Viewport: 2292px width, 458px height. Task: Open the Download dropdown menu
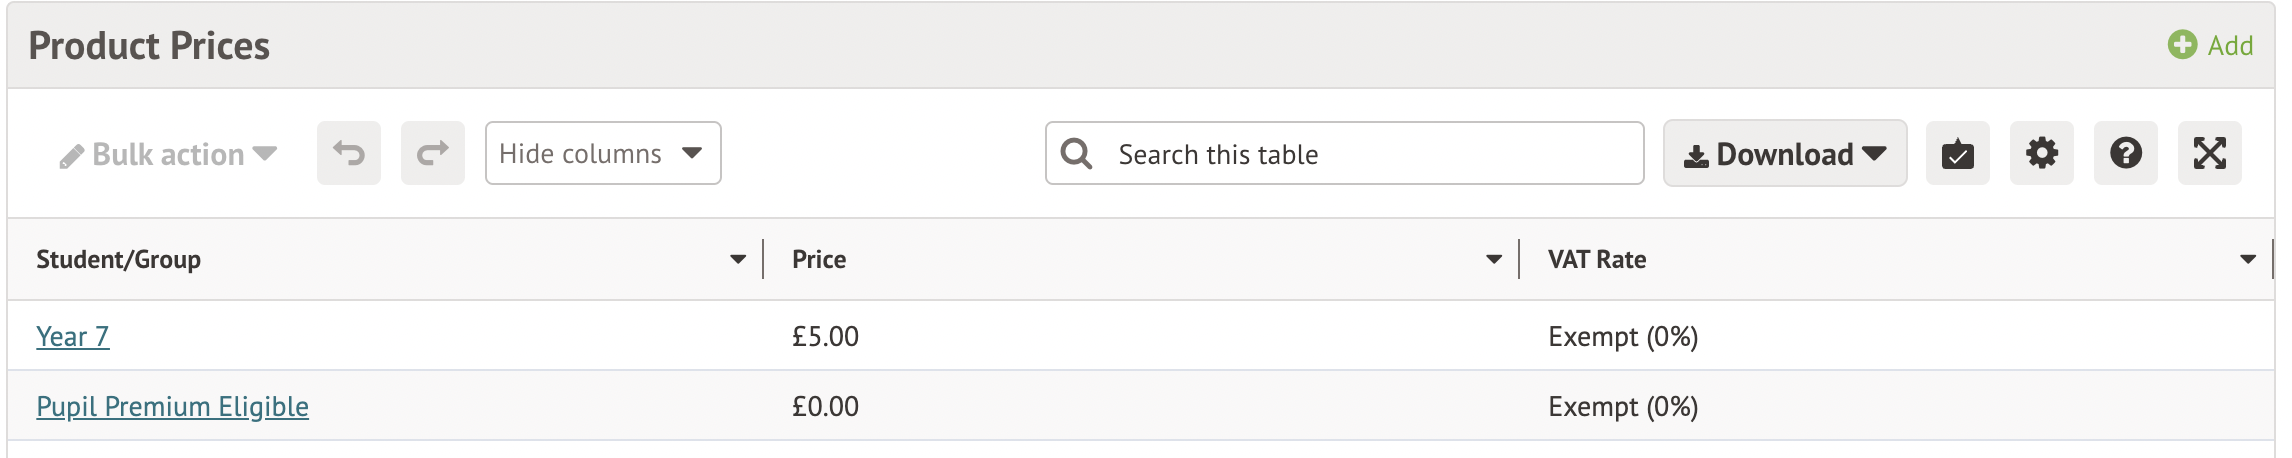(1784, 154)
